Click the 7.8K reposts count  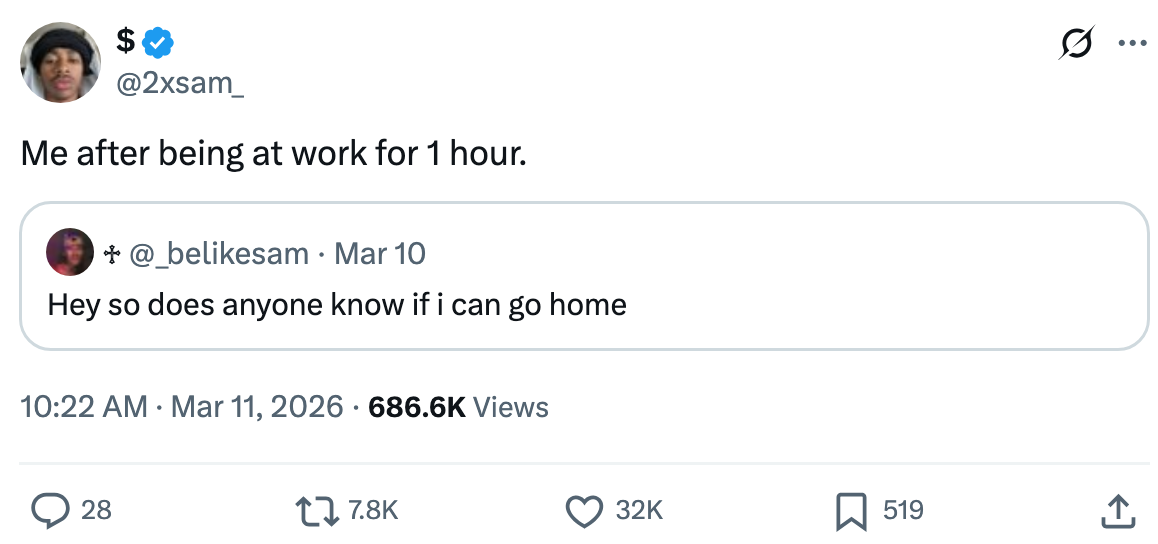376,510
